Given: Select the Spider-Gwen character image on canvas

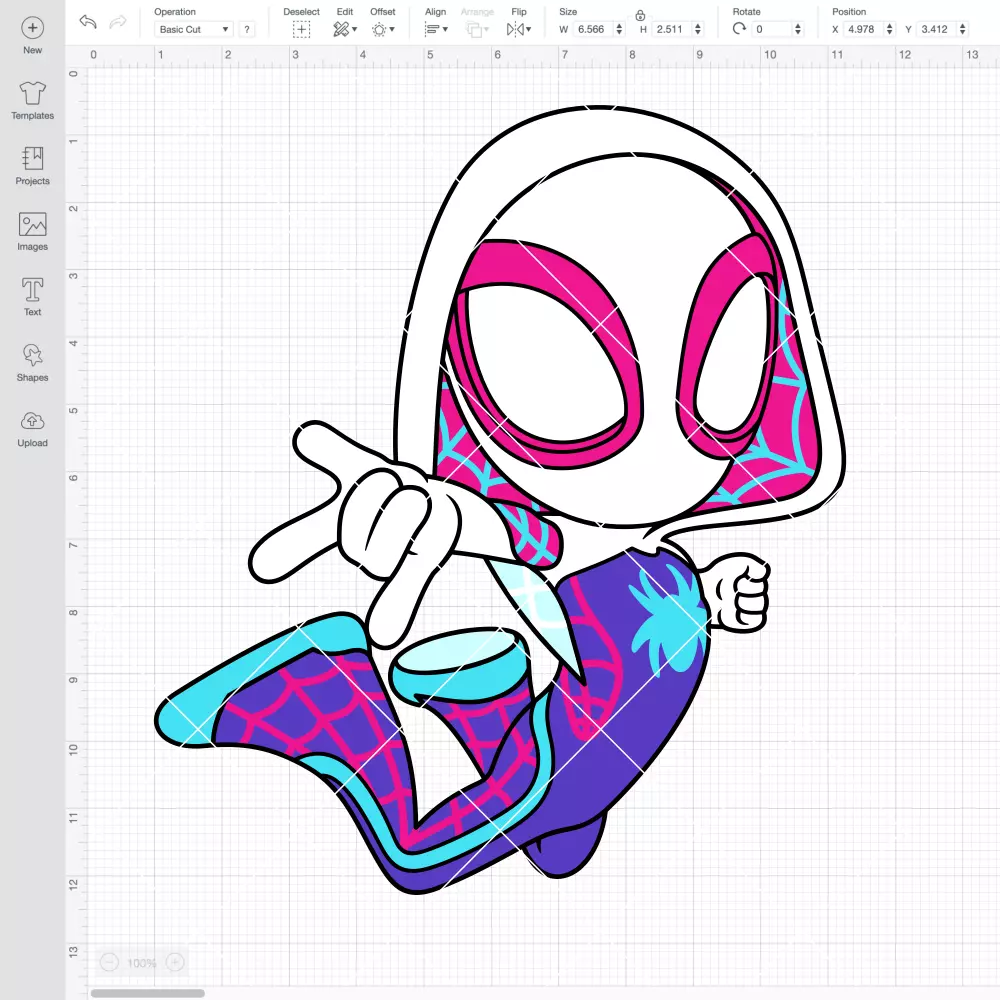Looking at the screenshot, I should [x=501, y=501].
